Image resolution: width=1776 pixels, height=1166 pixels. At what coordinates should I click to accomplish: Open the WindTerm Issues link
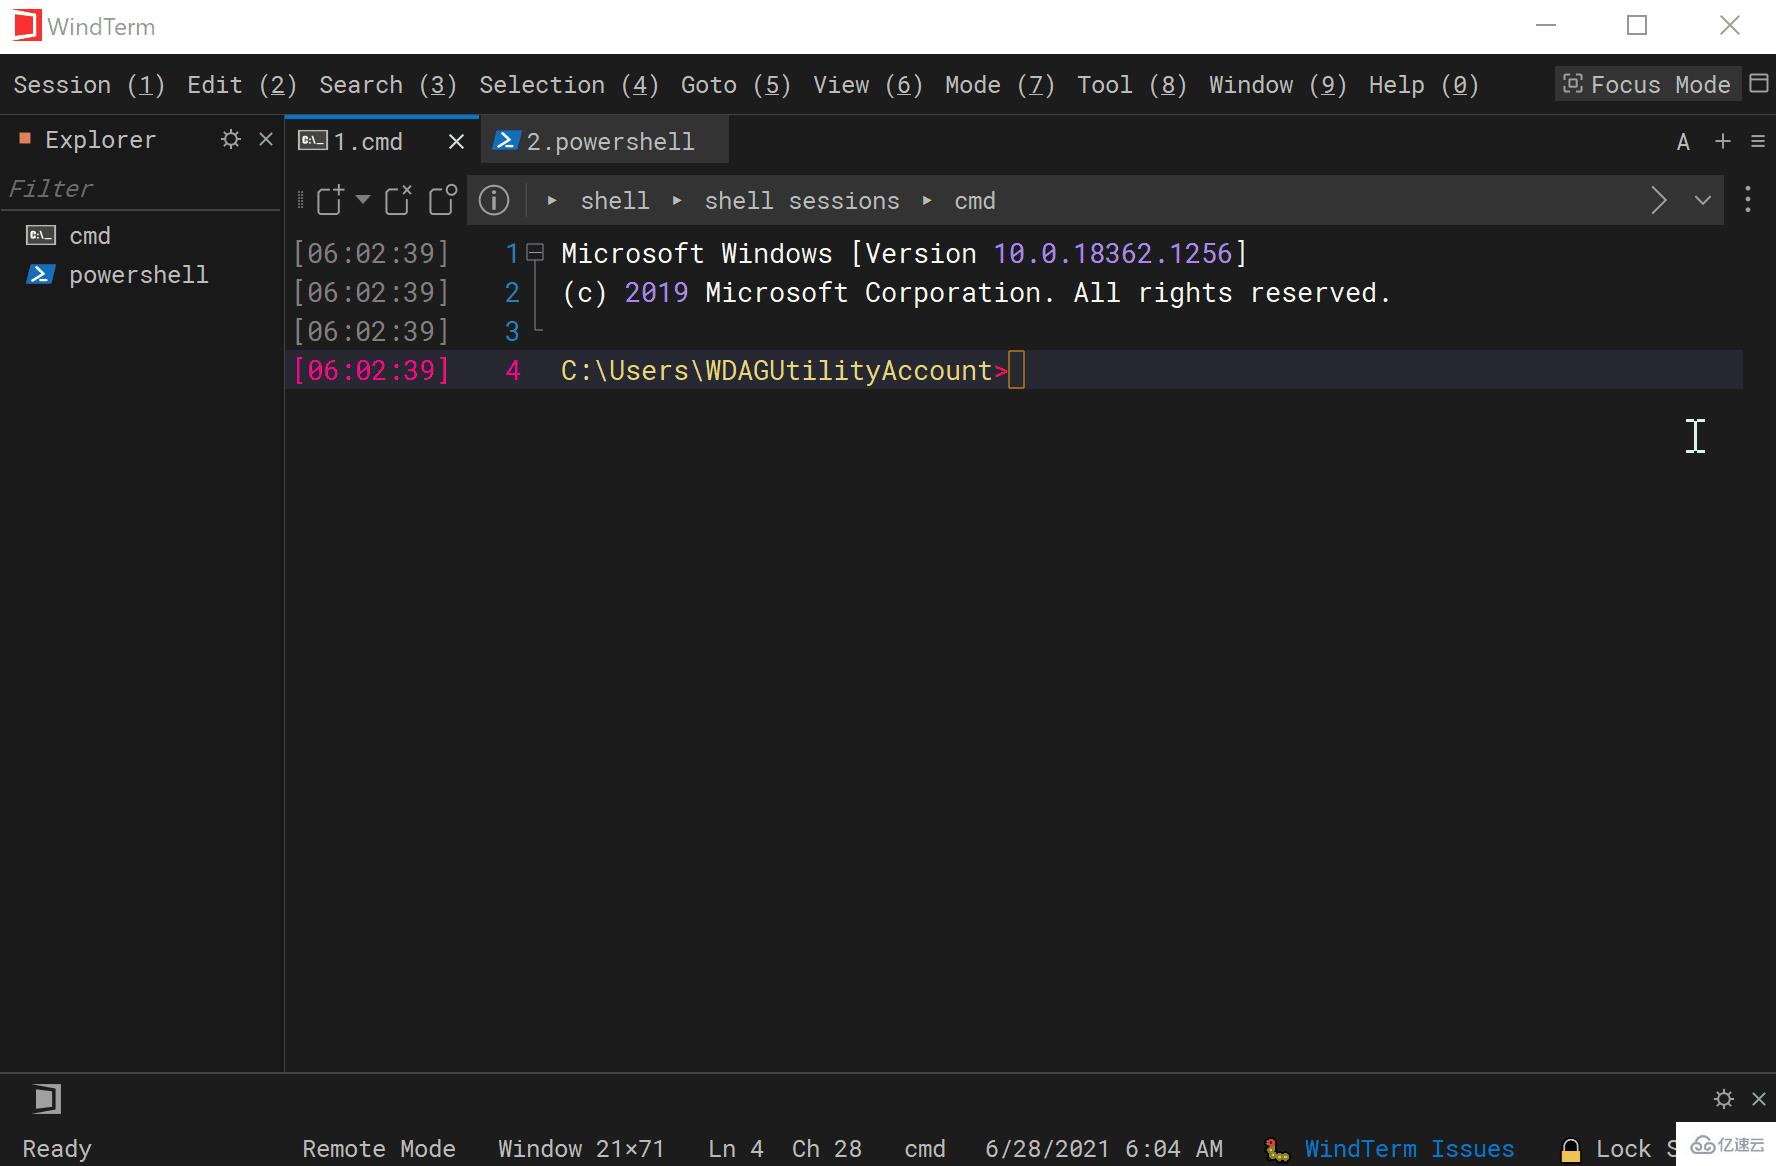click(1409, 1149)
